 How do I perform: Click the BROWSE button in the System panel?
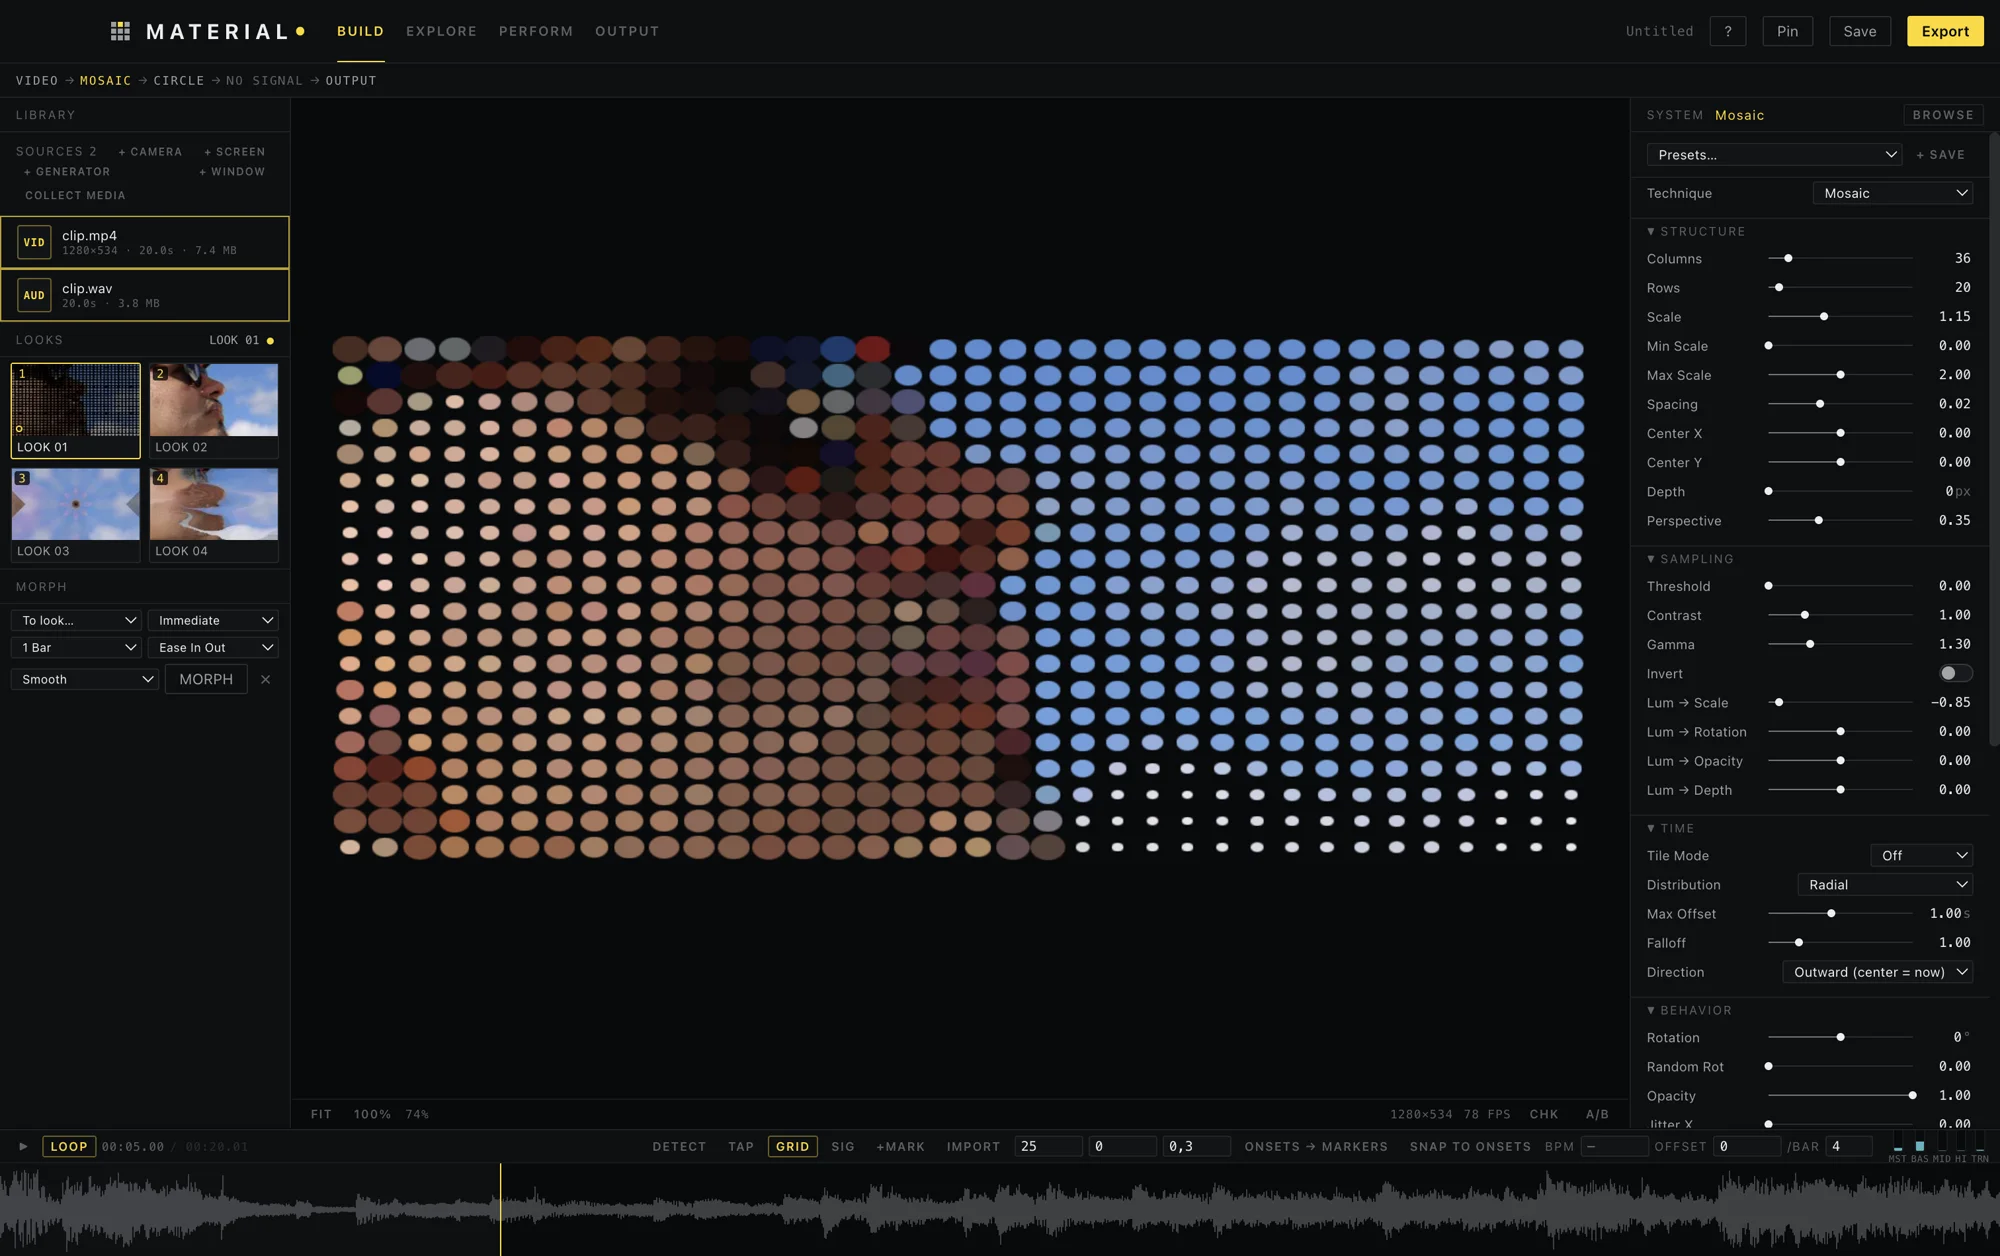click(x=1942, y=115)
